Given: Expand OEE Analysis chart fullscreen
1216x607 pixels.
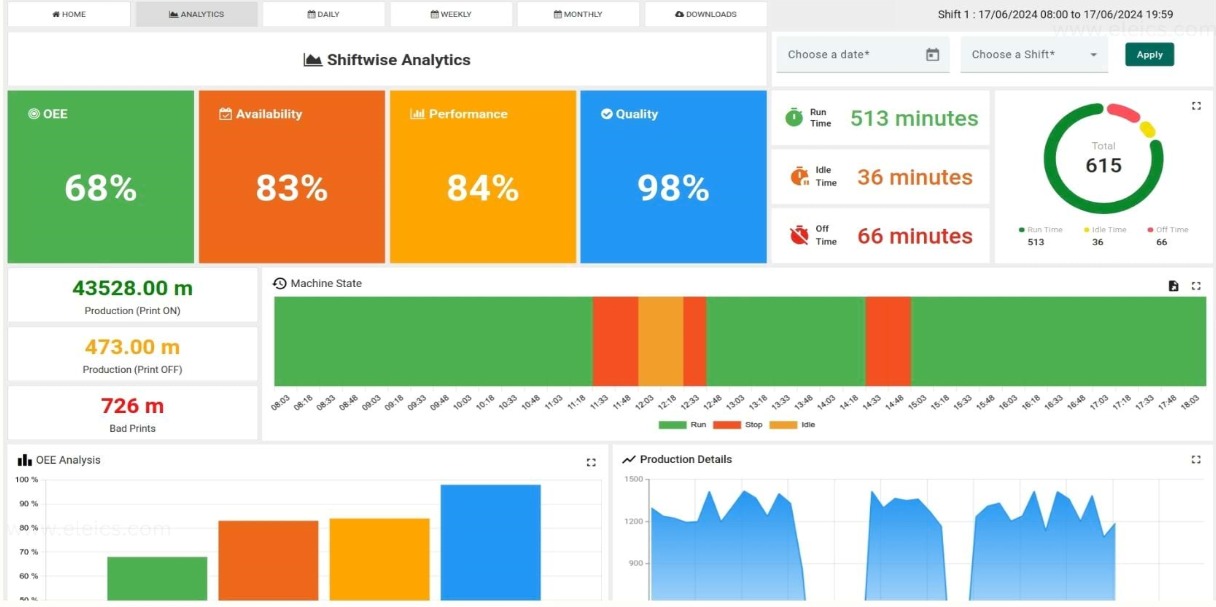Looking at the screenshot, I should pyautogui.click(x=591, y=462).
